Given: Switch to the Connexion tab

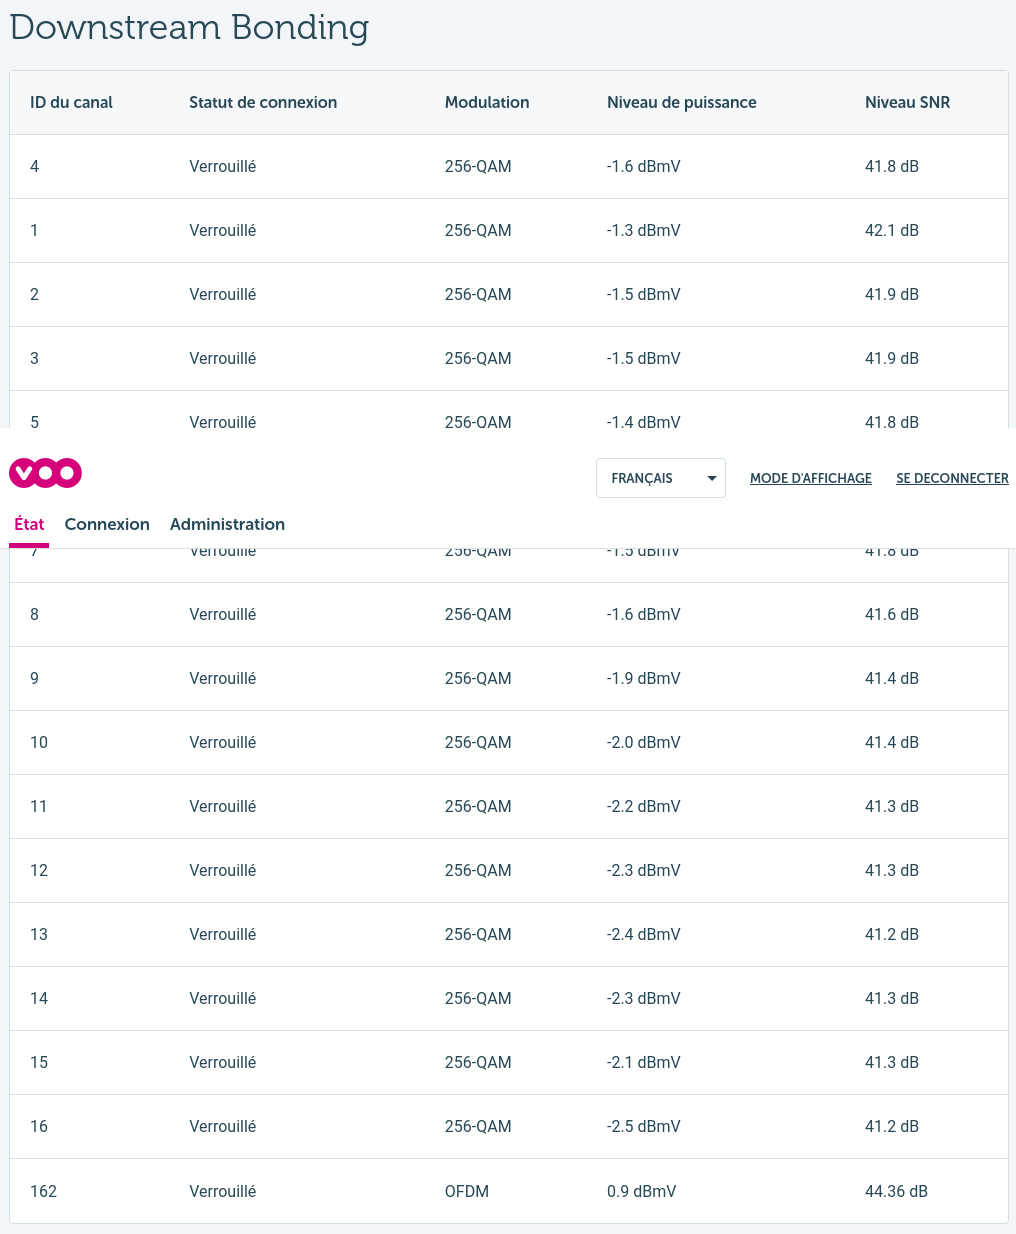Looking at the screenshot, I should 107,524.
